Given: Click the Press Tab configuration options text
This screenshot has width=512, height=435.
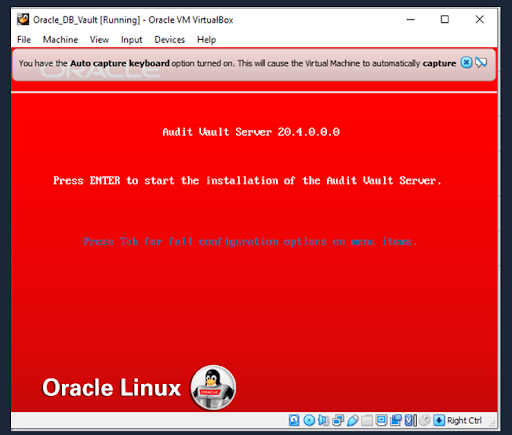Looking at the screenshot, I should click(x=250, y=241).
